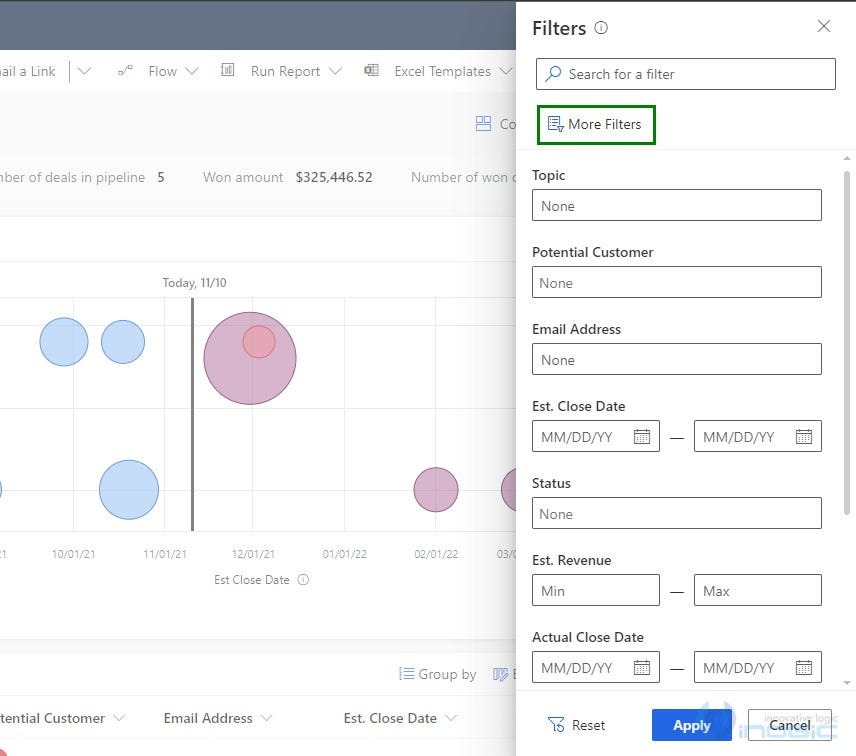
Task: Close the Filters panel
Action: tap(824, 26)
